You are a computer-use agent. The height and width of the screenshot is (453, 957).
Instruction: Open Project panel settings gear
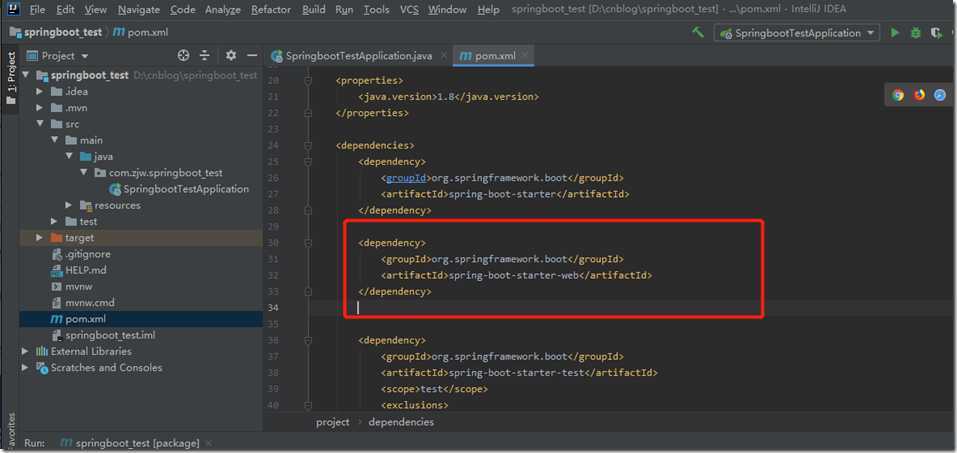pos(231,56)
